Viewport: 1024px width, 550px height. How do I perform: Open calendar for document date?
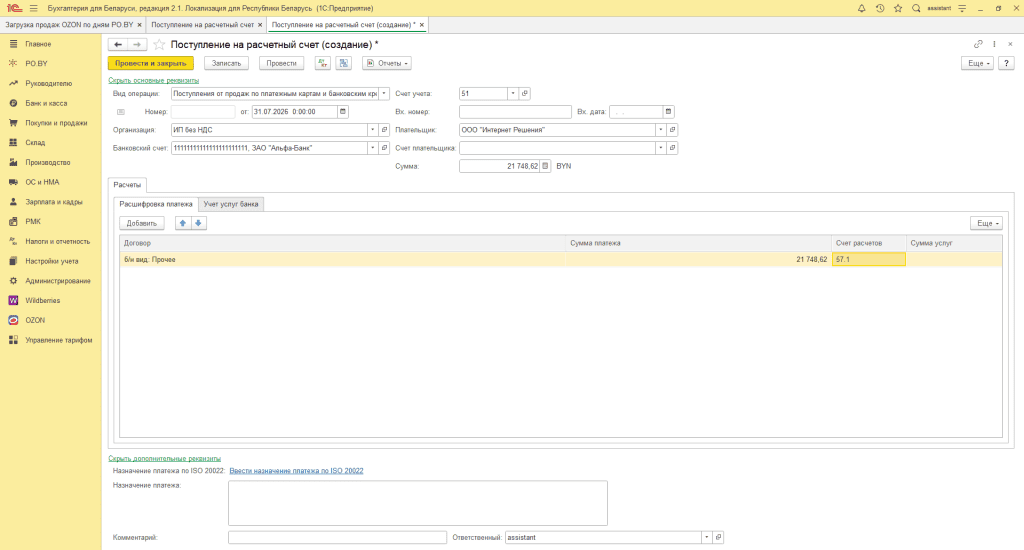pyautogui.click(x=343, y=112)
